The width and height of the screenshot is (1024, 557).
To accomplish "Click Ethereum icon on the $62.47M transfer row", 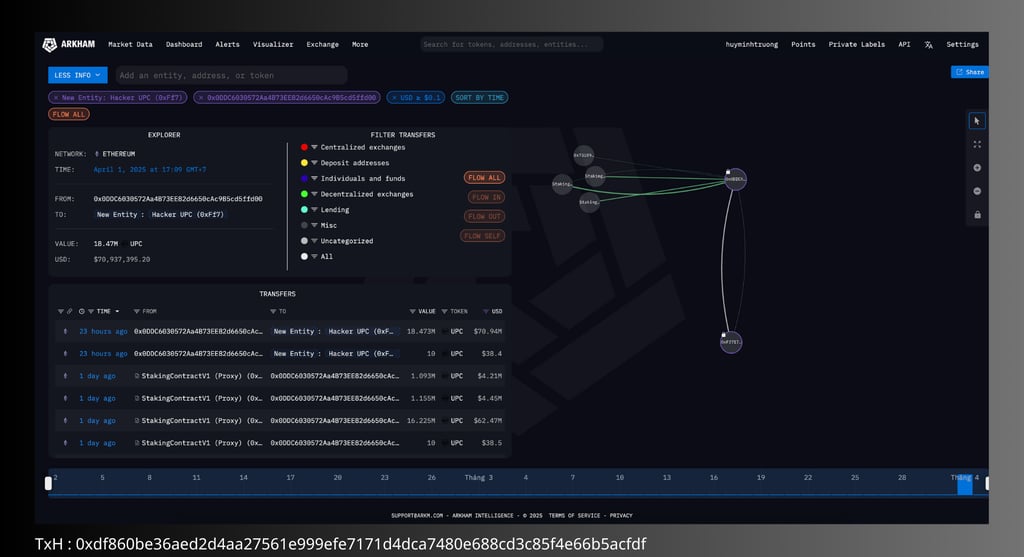I will pyautogui.click(x=65, y=421).
